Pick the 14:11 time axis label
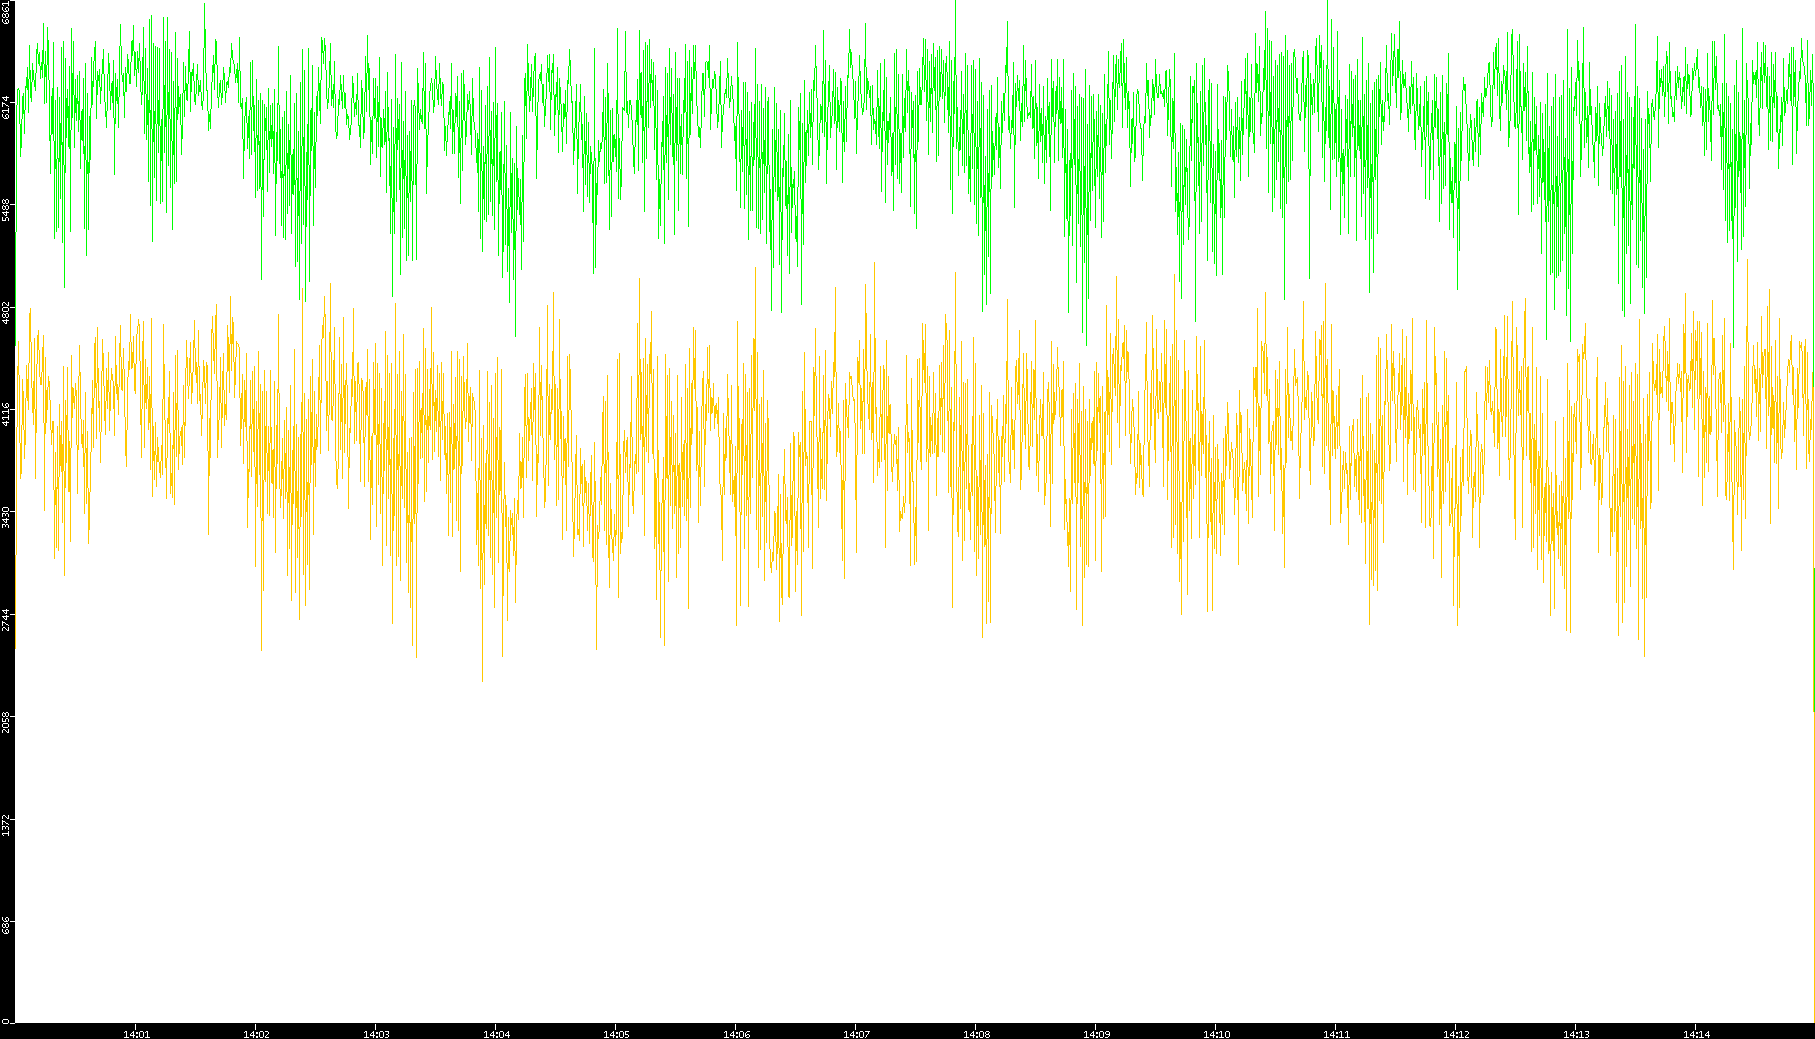Screen dimensions: 1815x1039 1336,1034
